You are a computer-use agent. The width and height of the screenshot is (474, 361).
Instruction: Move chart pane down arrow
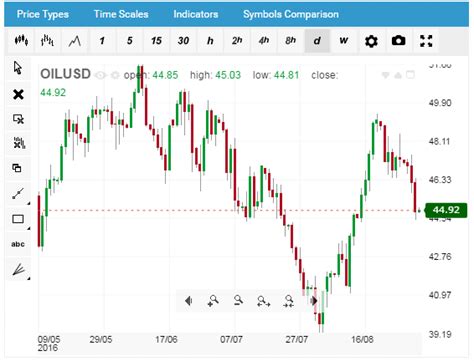click(x=385, y=75)
